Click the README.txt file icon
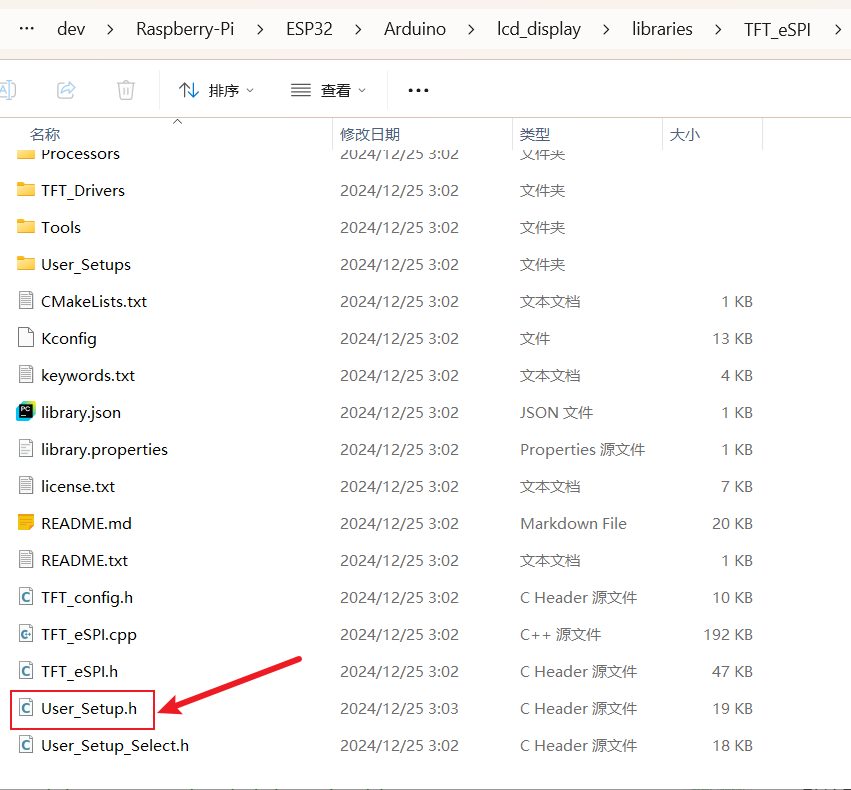851x790 pixels. click(26, 559)
